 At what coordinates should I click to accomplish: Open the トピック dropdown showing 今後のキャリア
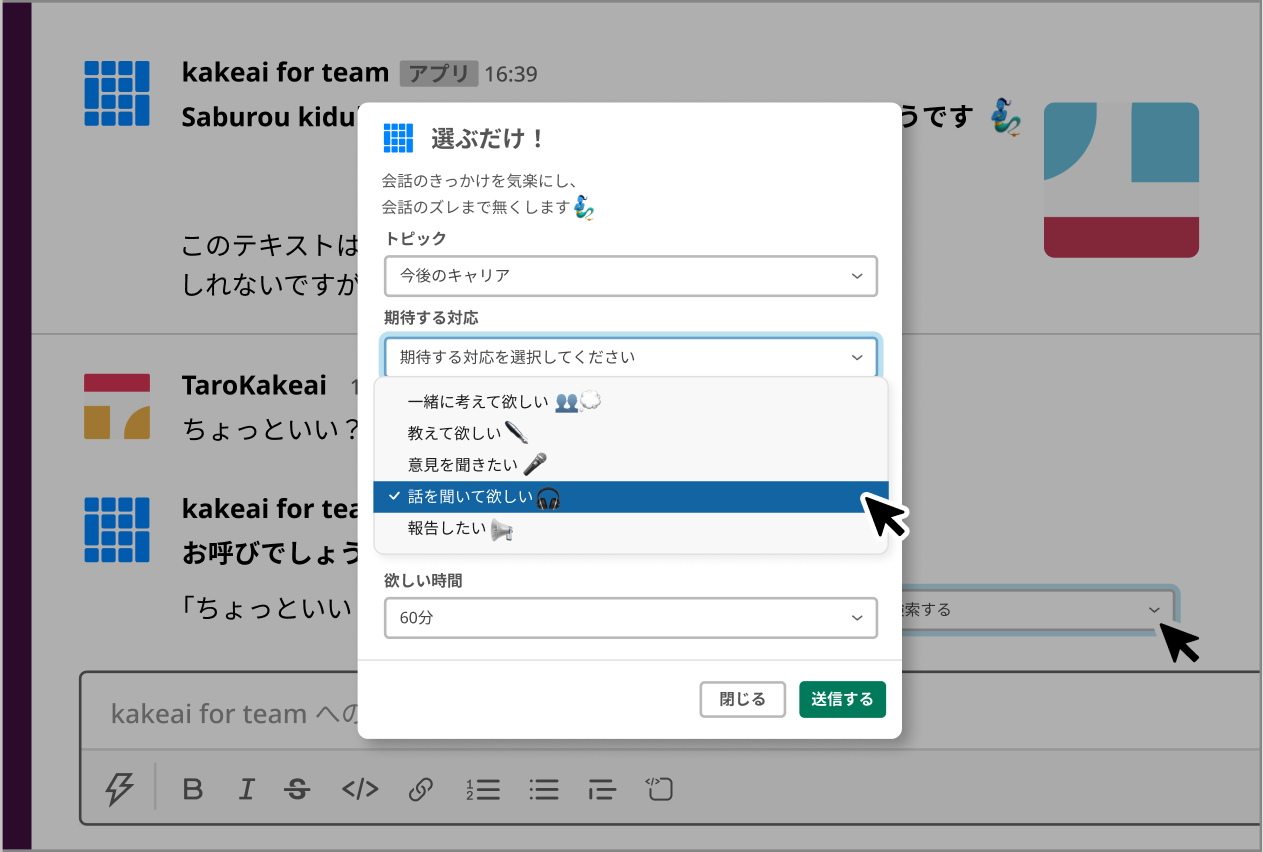pyautogui.click(x=631, y=276)
